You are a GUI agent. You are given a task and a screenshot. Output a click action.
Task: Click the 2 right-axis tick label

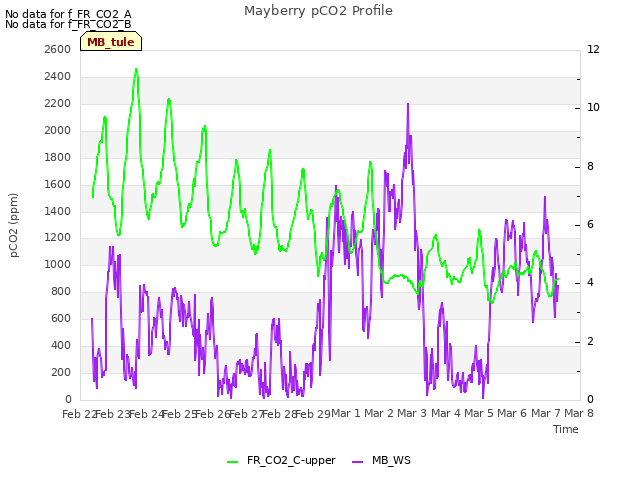pyautogui.click(x=590, y=341)
